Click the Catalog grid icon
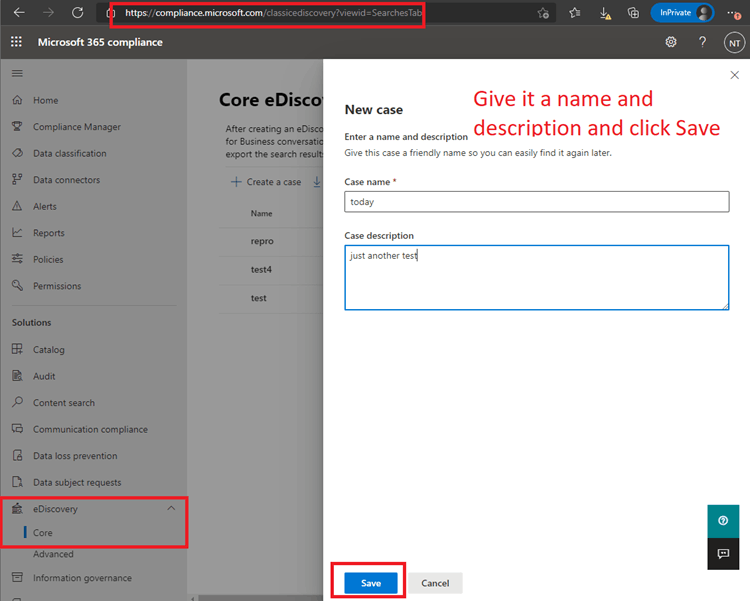750x601 pixels. [x=17, y=349]
